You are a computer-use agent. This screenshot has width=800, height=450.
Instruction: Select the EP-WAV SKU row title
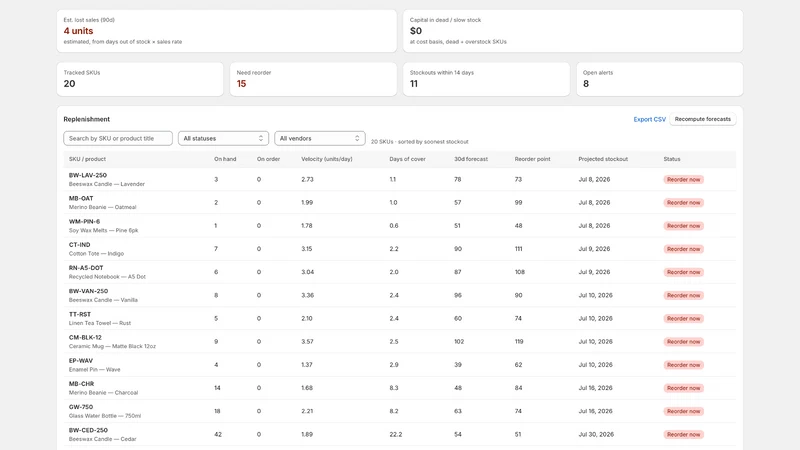point(81,361)
